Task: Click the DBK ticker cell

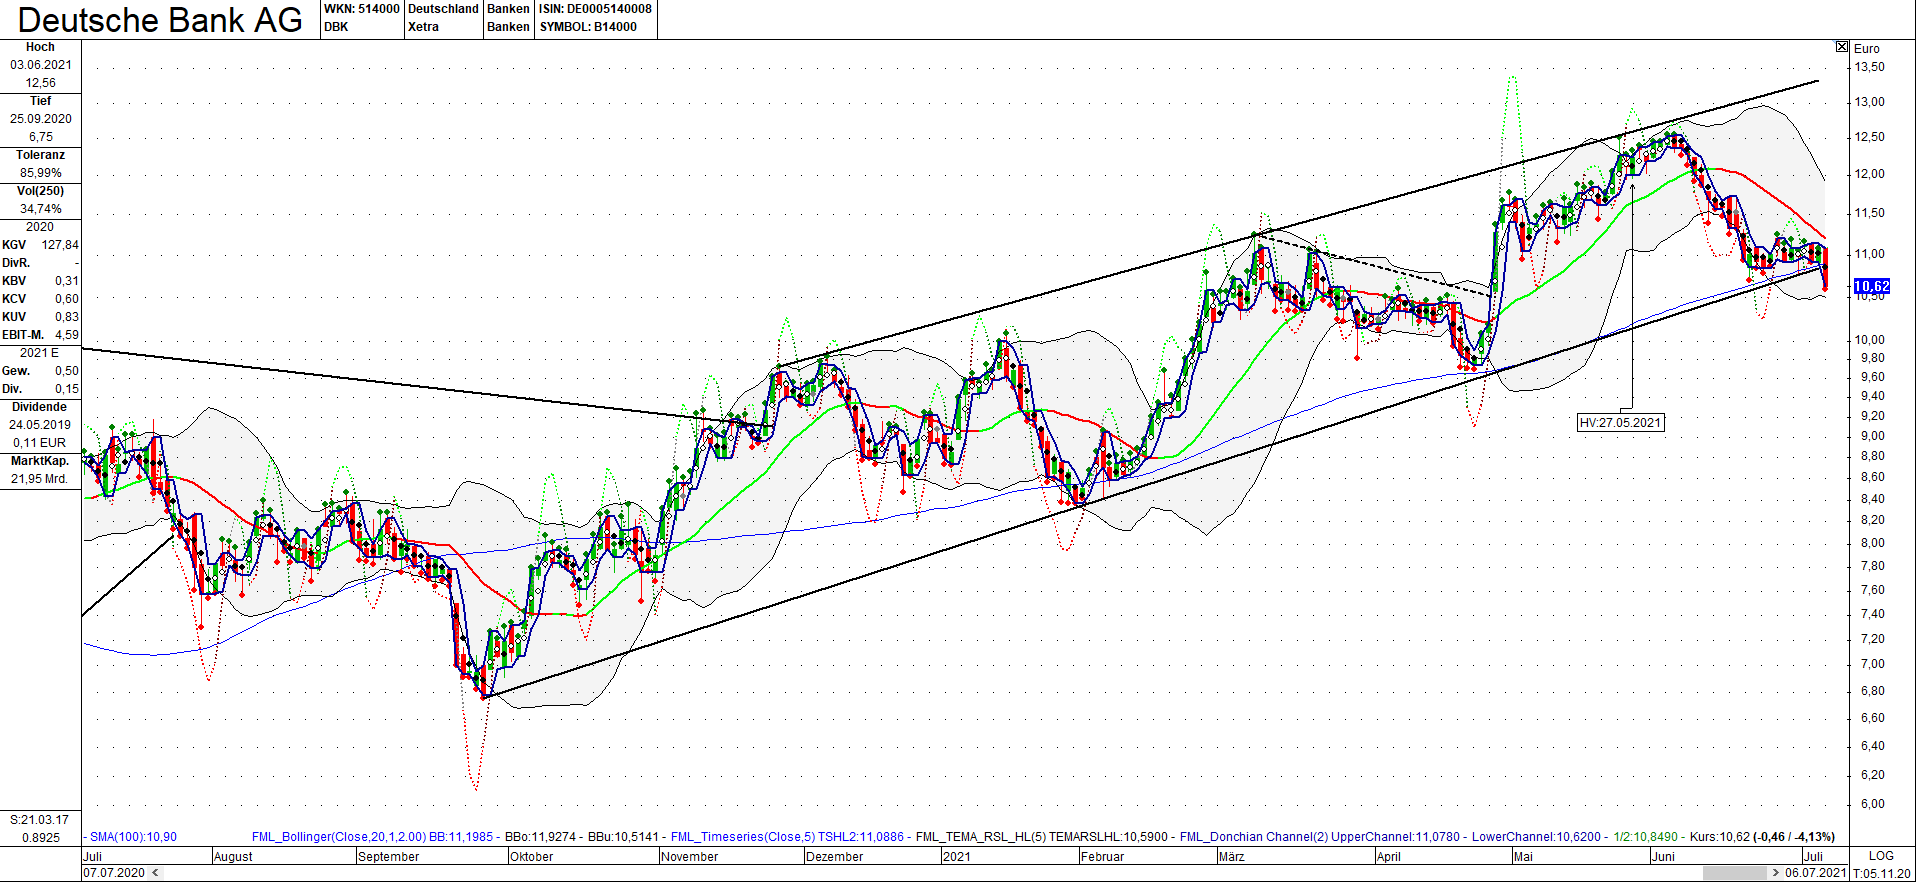Action: point(336,27)
